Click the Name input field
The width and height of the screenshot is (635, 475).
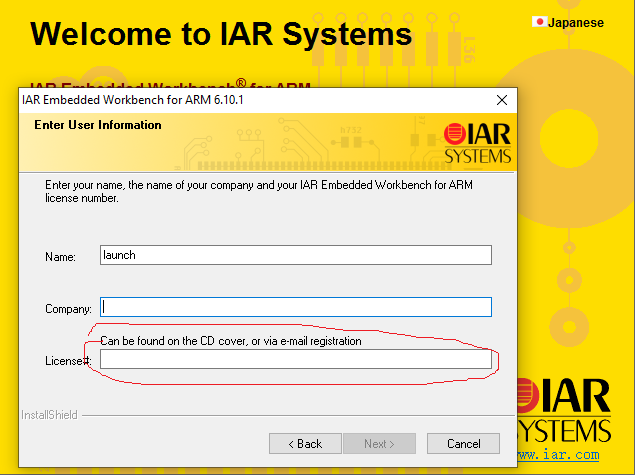point(296,255)
